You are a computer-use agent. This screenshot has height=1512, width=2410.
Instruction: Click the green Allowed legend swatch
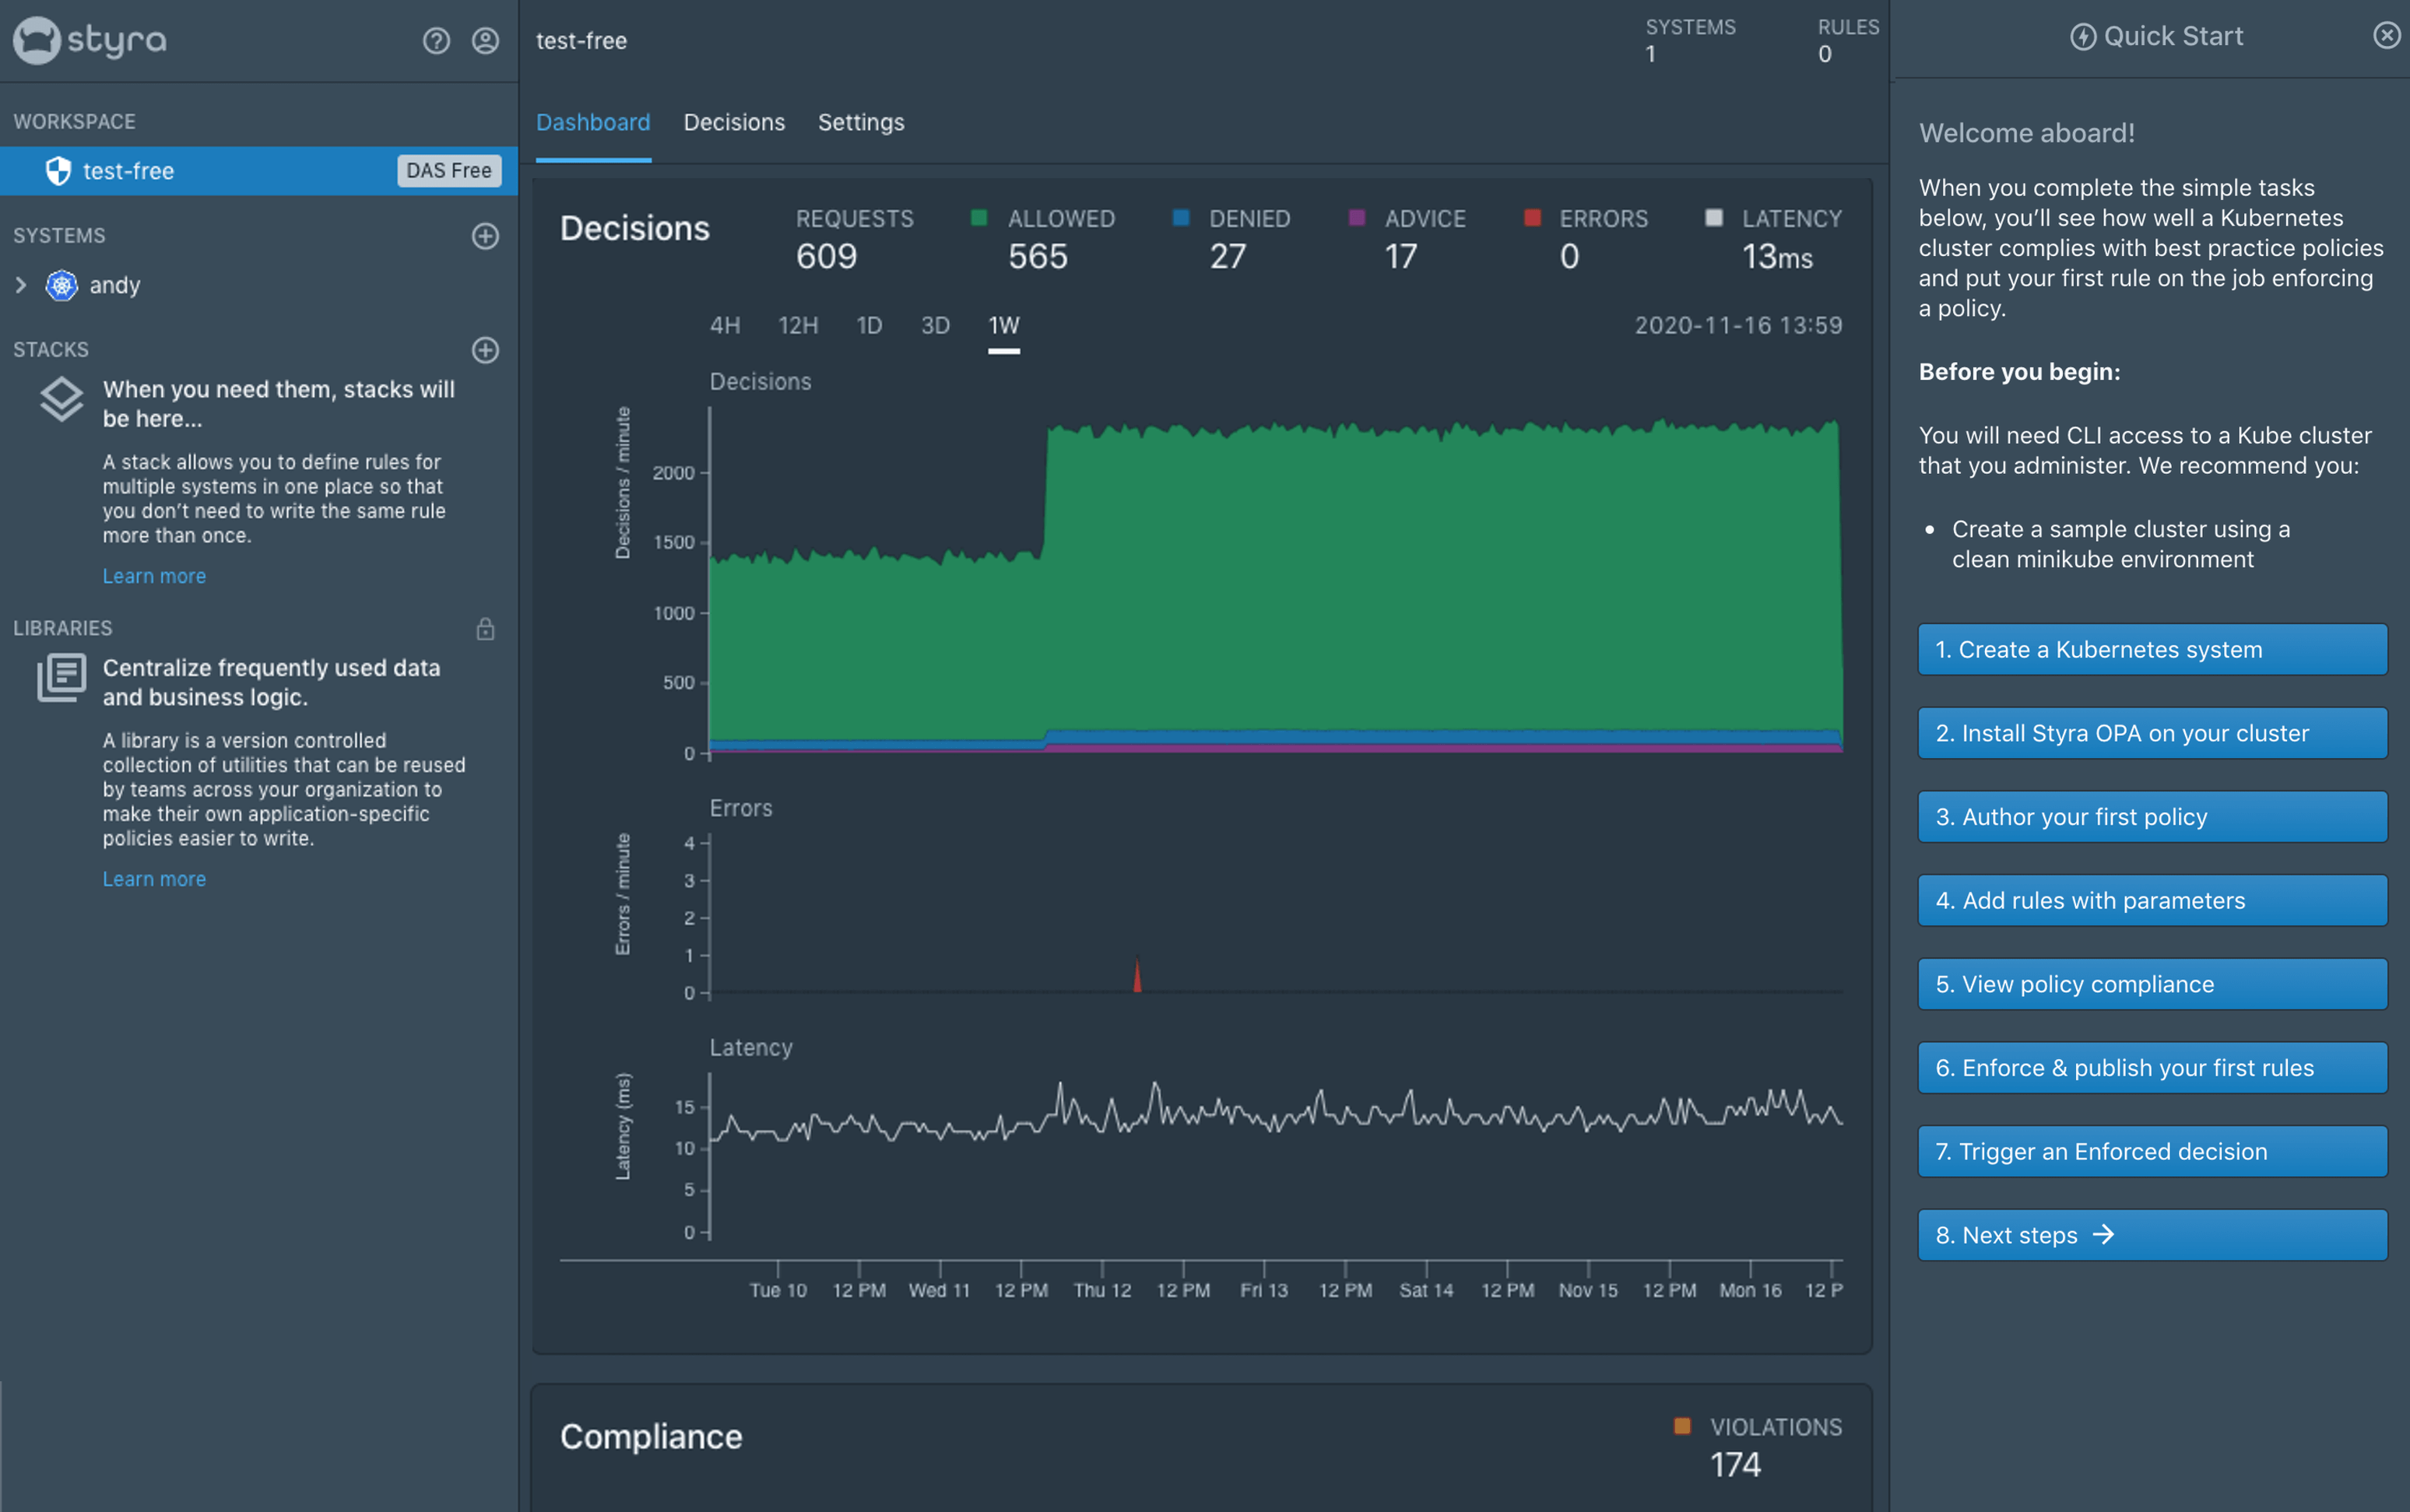point(979,218)
